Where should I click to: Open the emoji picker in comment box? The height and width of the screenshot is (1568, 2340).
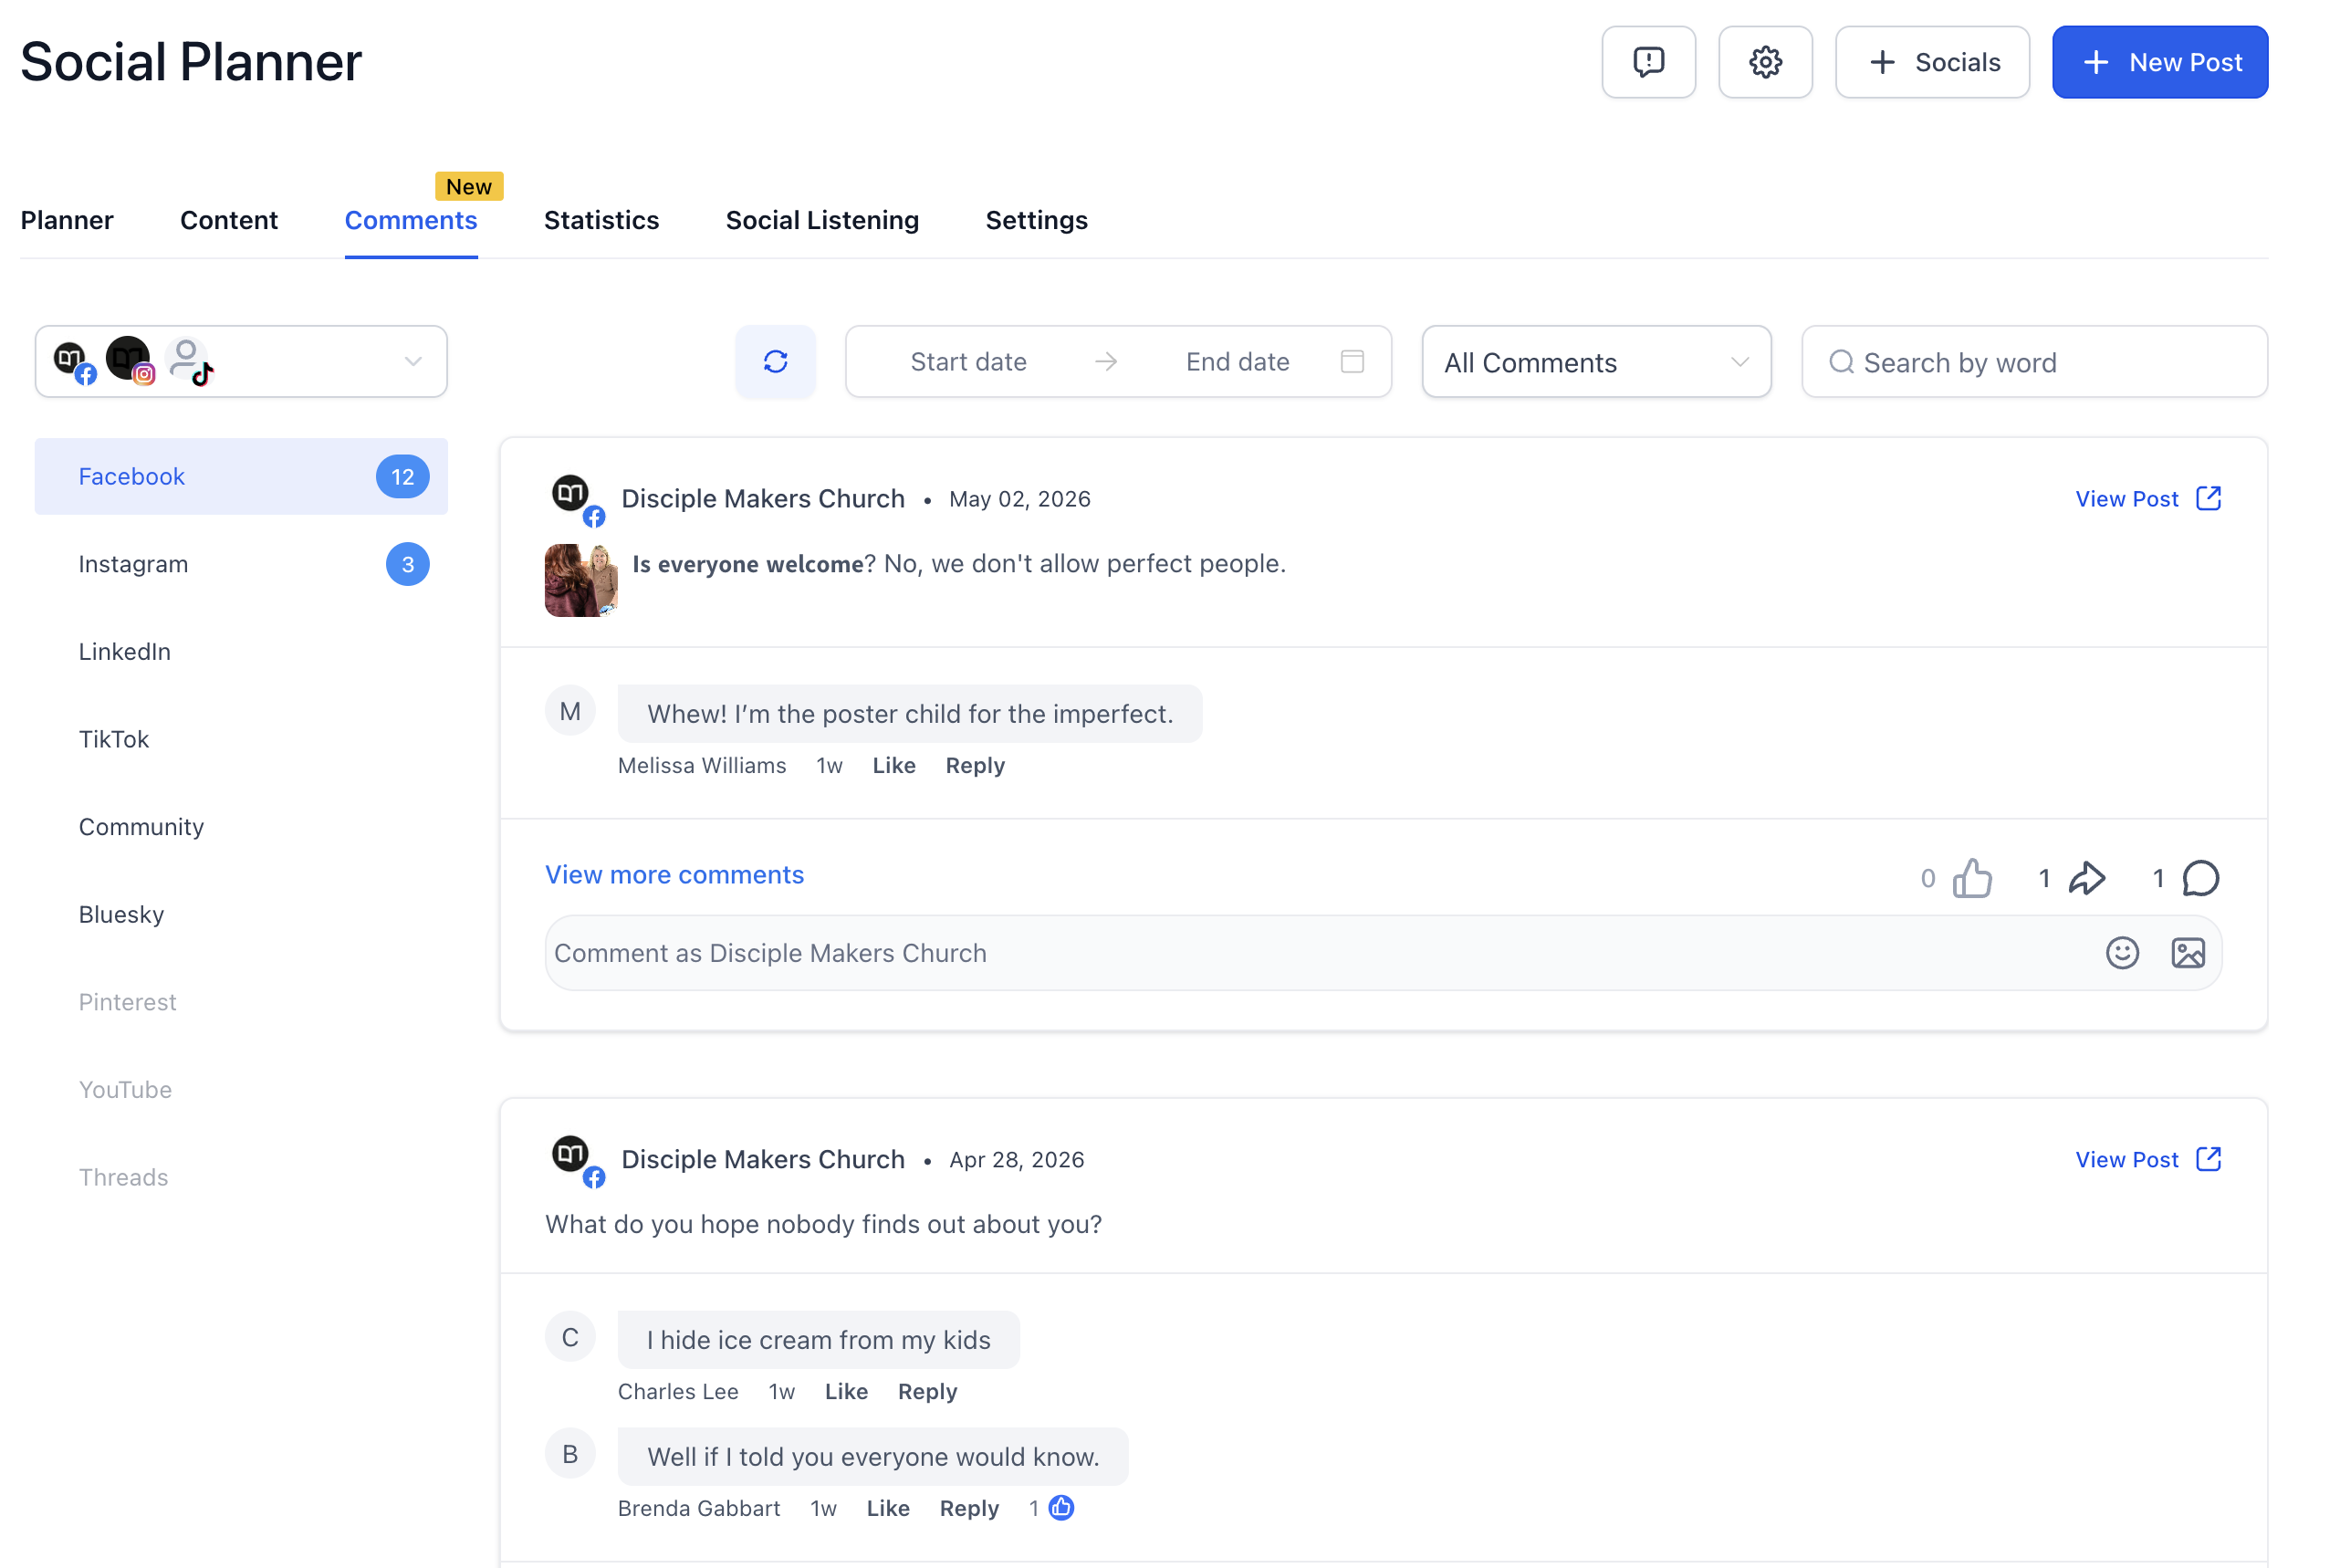(x=2122, y=953)
